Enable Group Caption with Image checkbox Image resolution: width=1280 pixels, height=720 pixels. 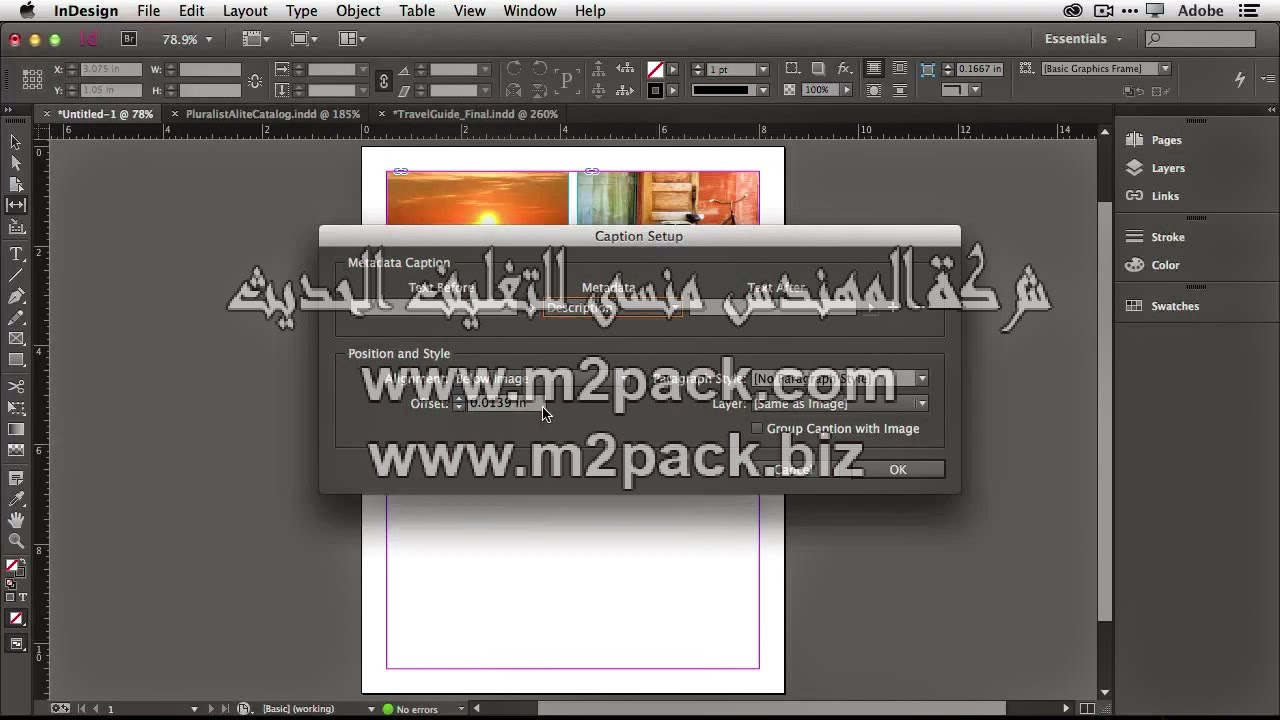pyautogui.click(x=757, y=428)
